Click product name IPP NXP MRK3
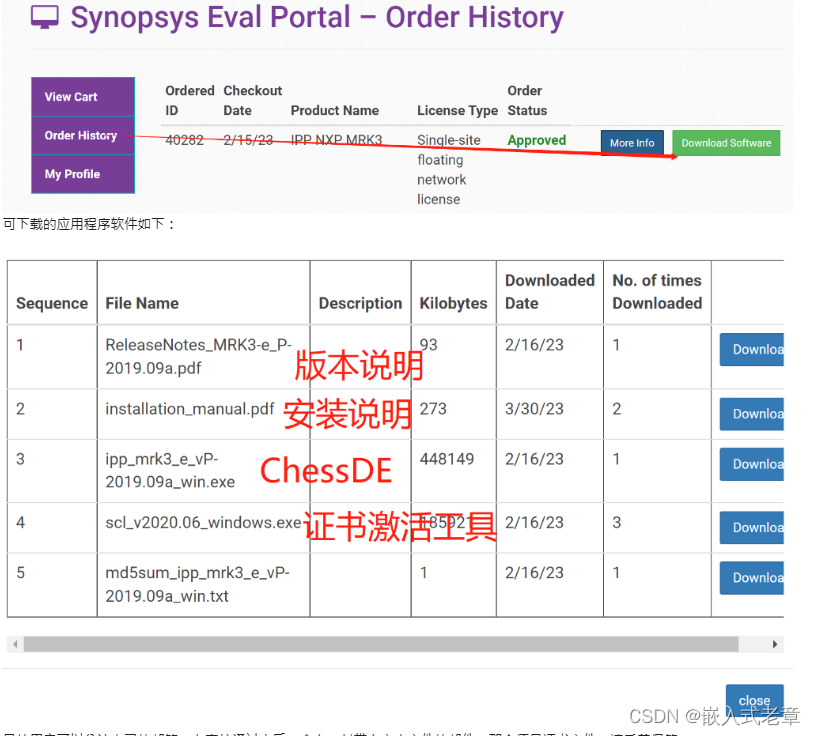Viewport: 816px width, 736px height. (336, 140)
